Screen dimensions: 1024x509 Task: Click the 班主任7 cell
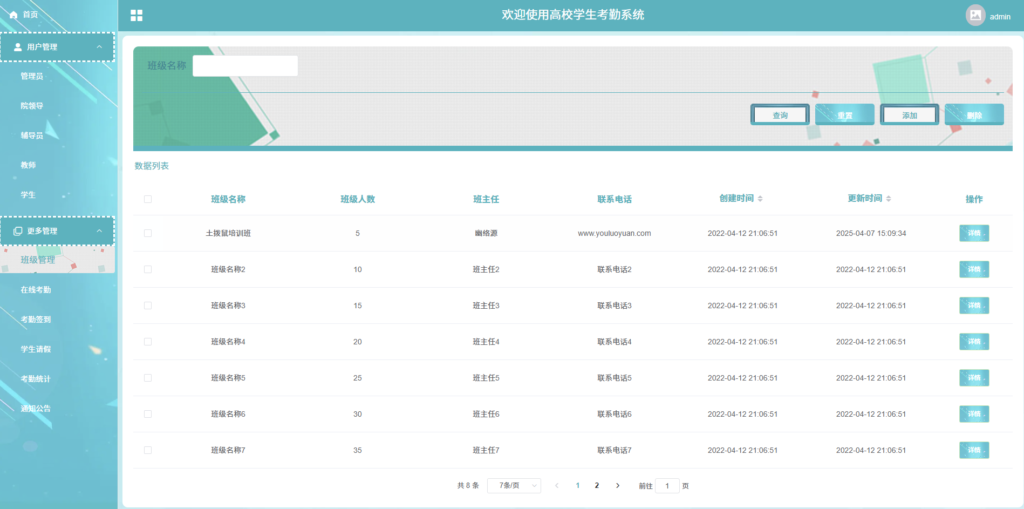point(486,450)
